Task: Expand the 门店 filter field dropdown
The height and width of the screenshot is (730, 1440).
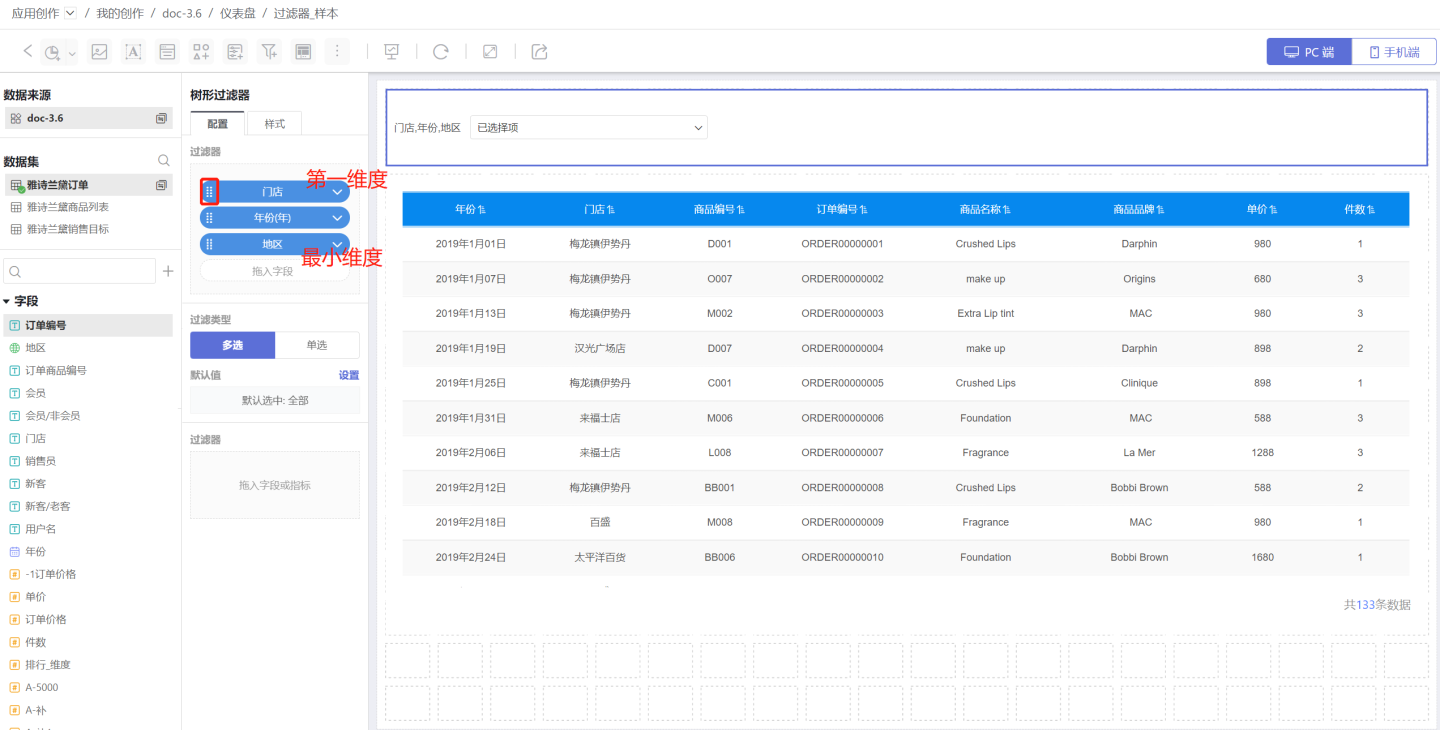Action: tap(338, 191)
